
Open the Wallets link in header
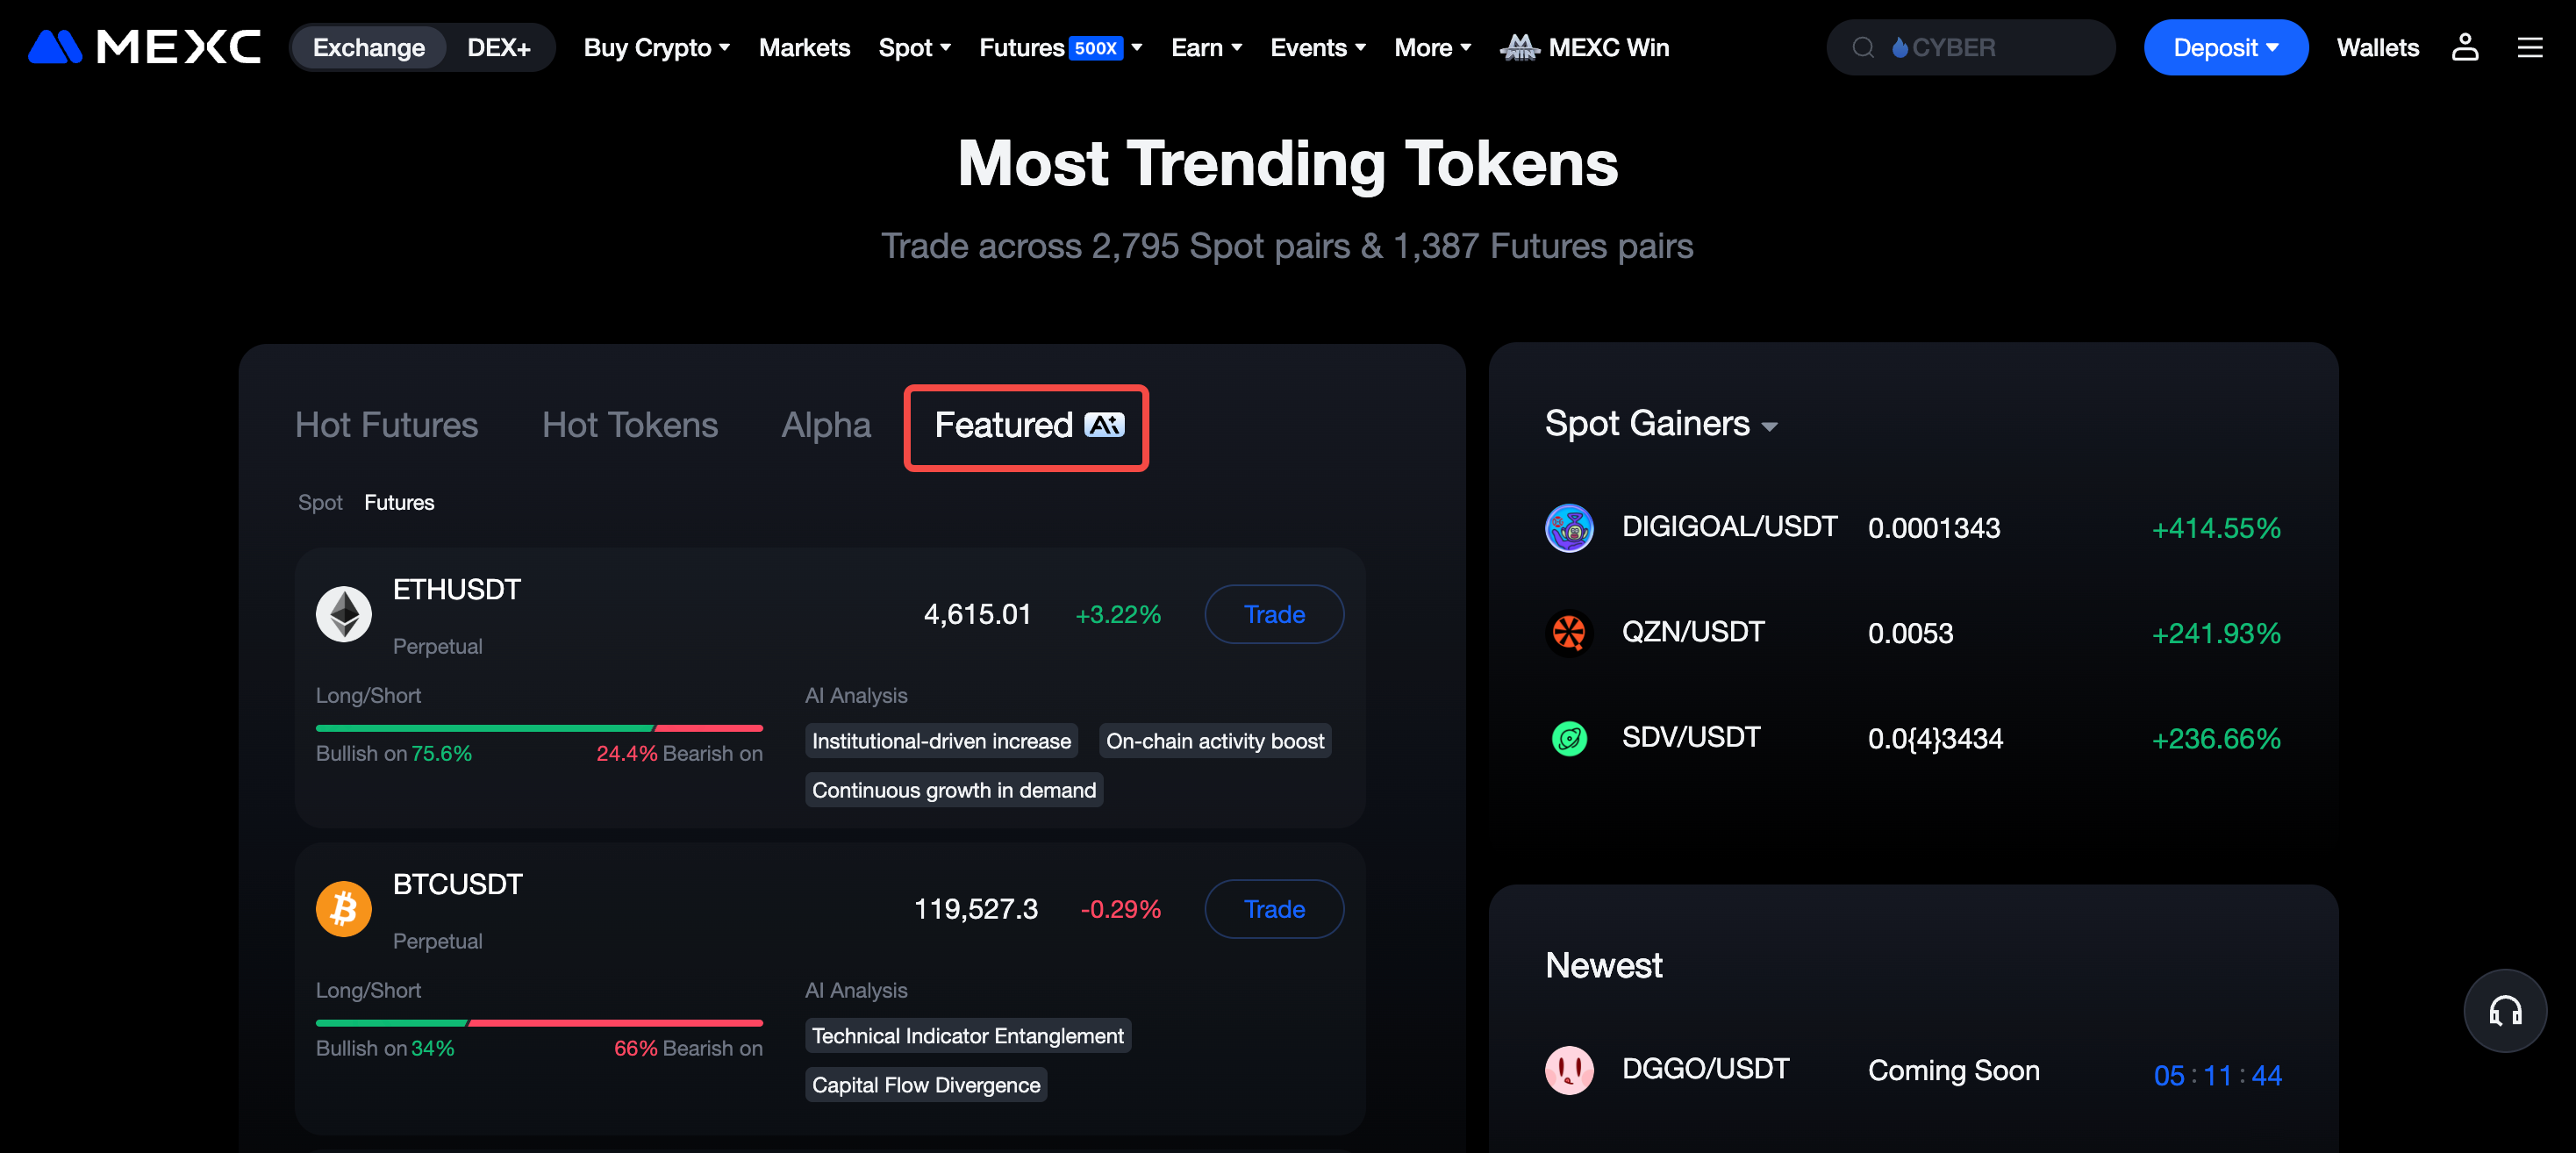click(x=2377, y=47)
